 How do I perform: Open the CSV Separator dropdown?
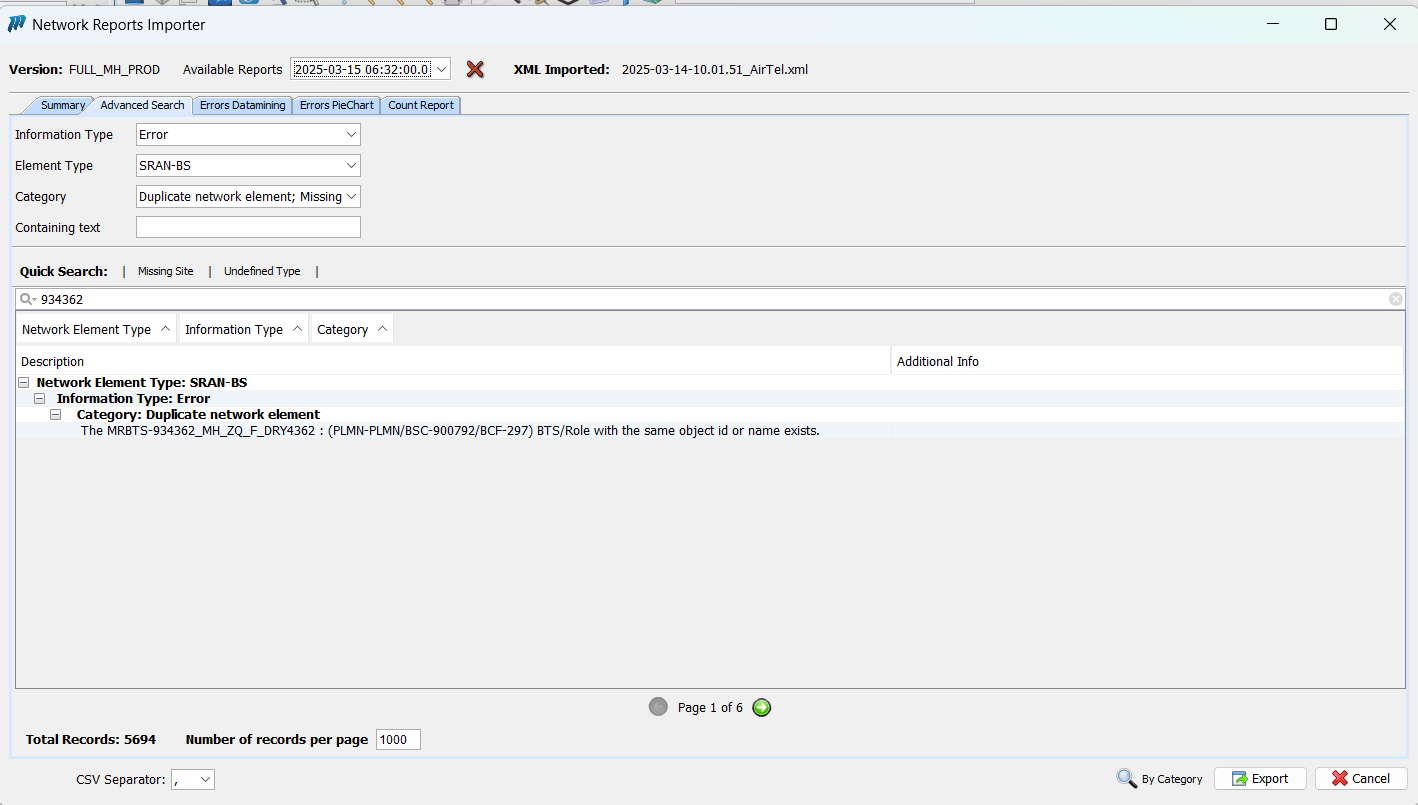[x=205, y=779]
